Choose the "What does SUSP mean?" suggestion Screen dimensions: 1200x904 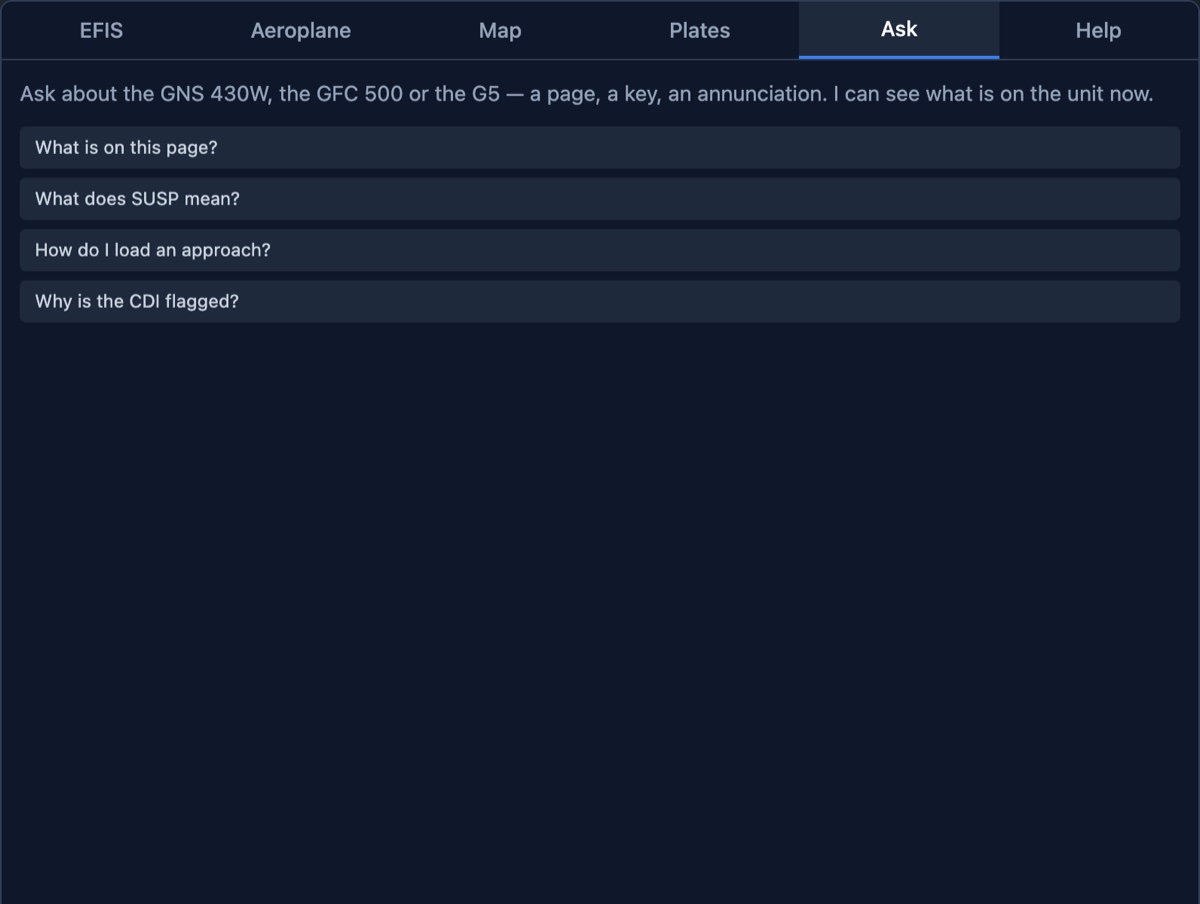coord(600,199)
